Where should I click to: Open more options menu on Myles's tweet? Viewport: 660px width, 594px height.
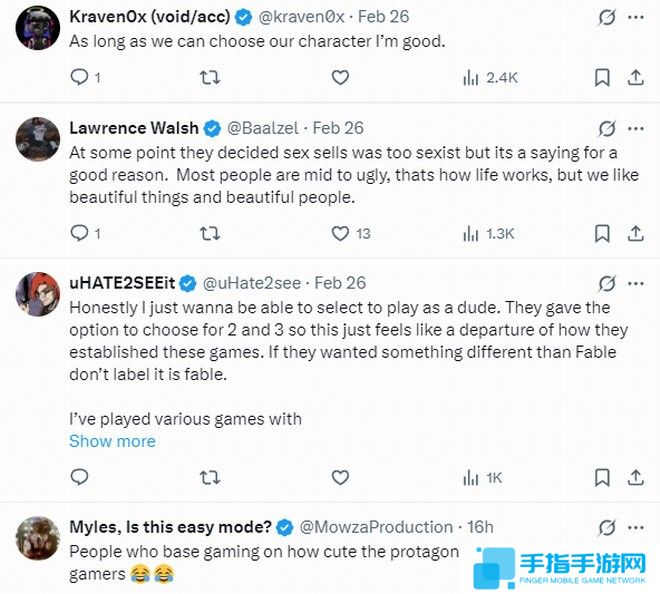tap(636, 527)
